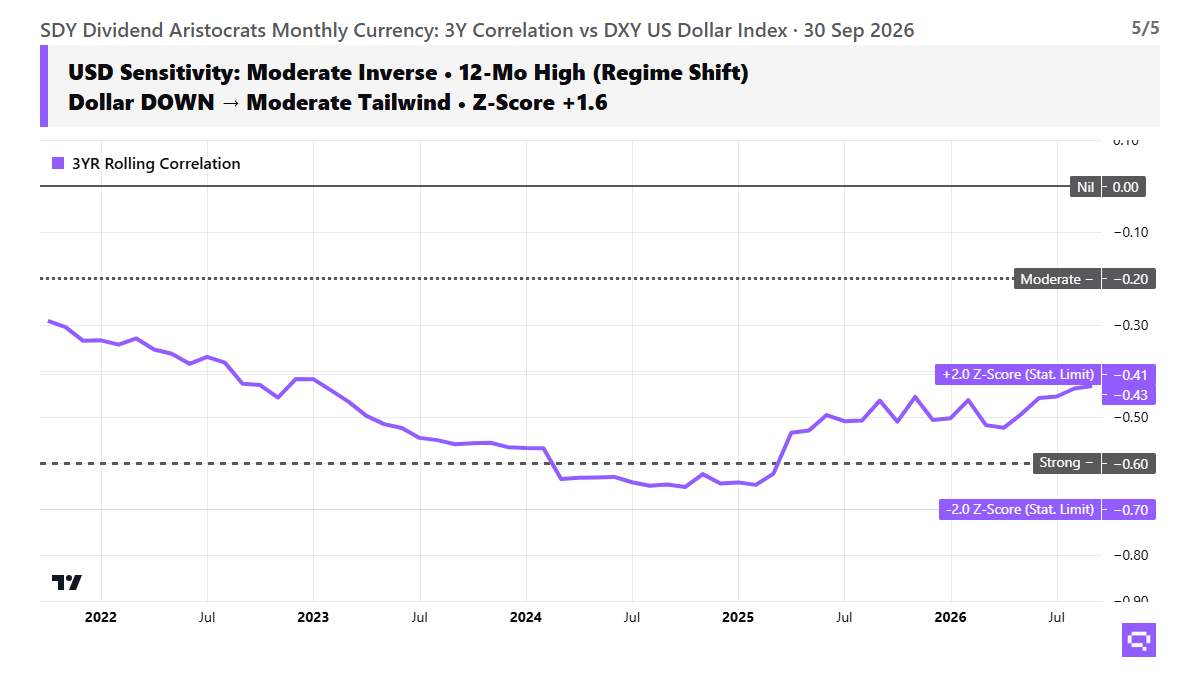Click the 2026 time axis label
Image resolution: width=1200 pixels, height=675 pixels.
coord(949,617)
